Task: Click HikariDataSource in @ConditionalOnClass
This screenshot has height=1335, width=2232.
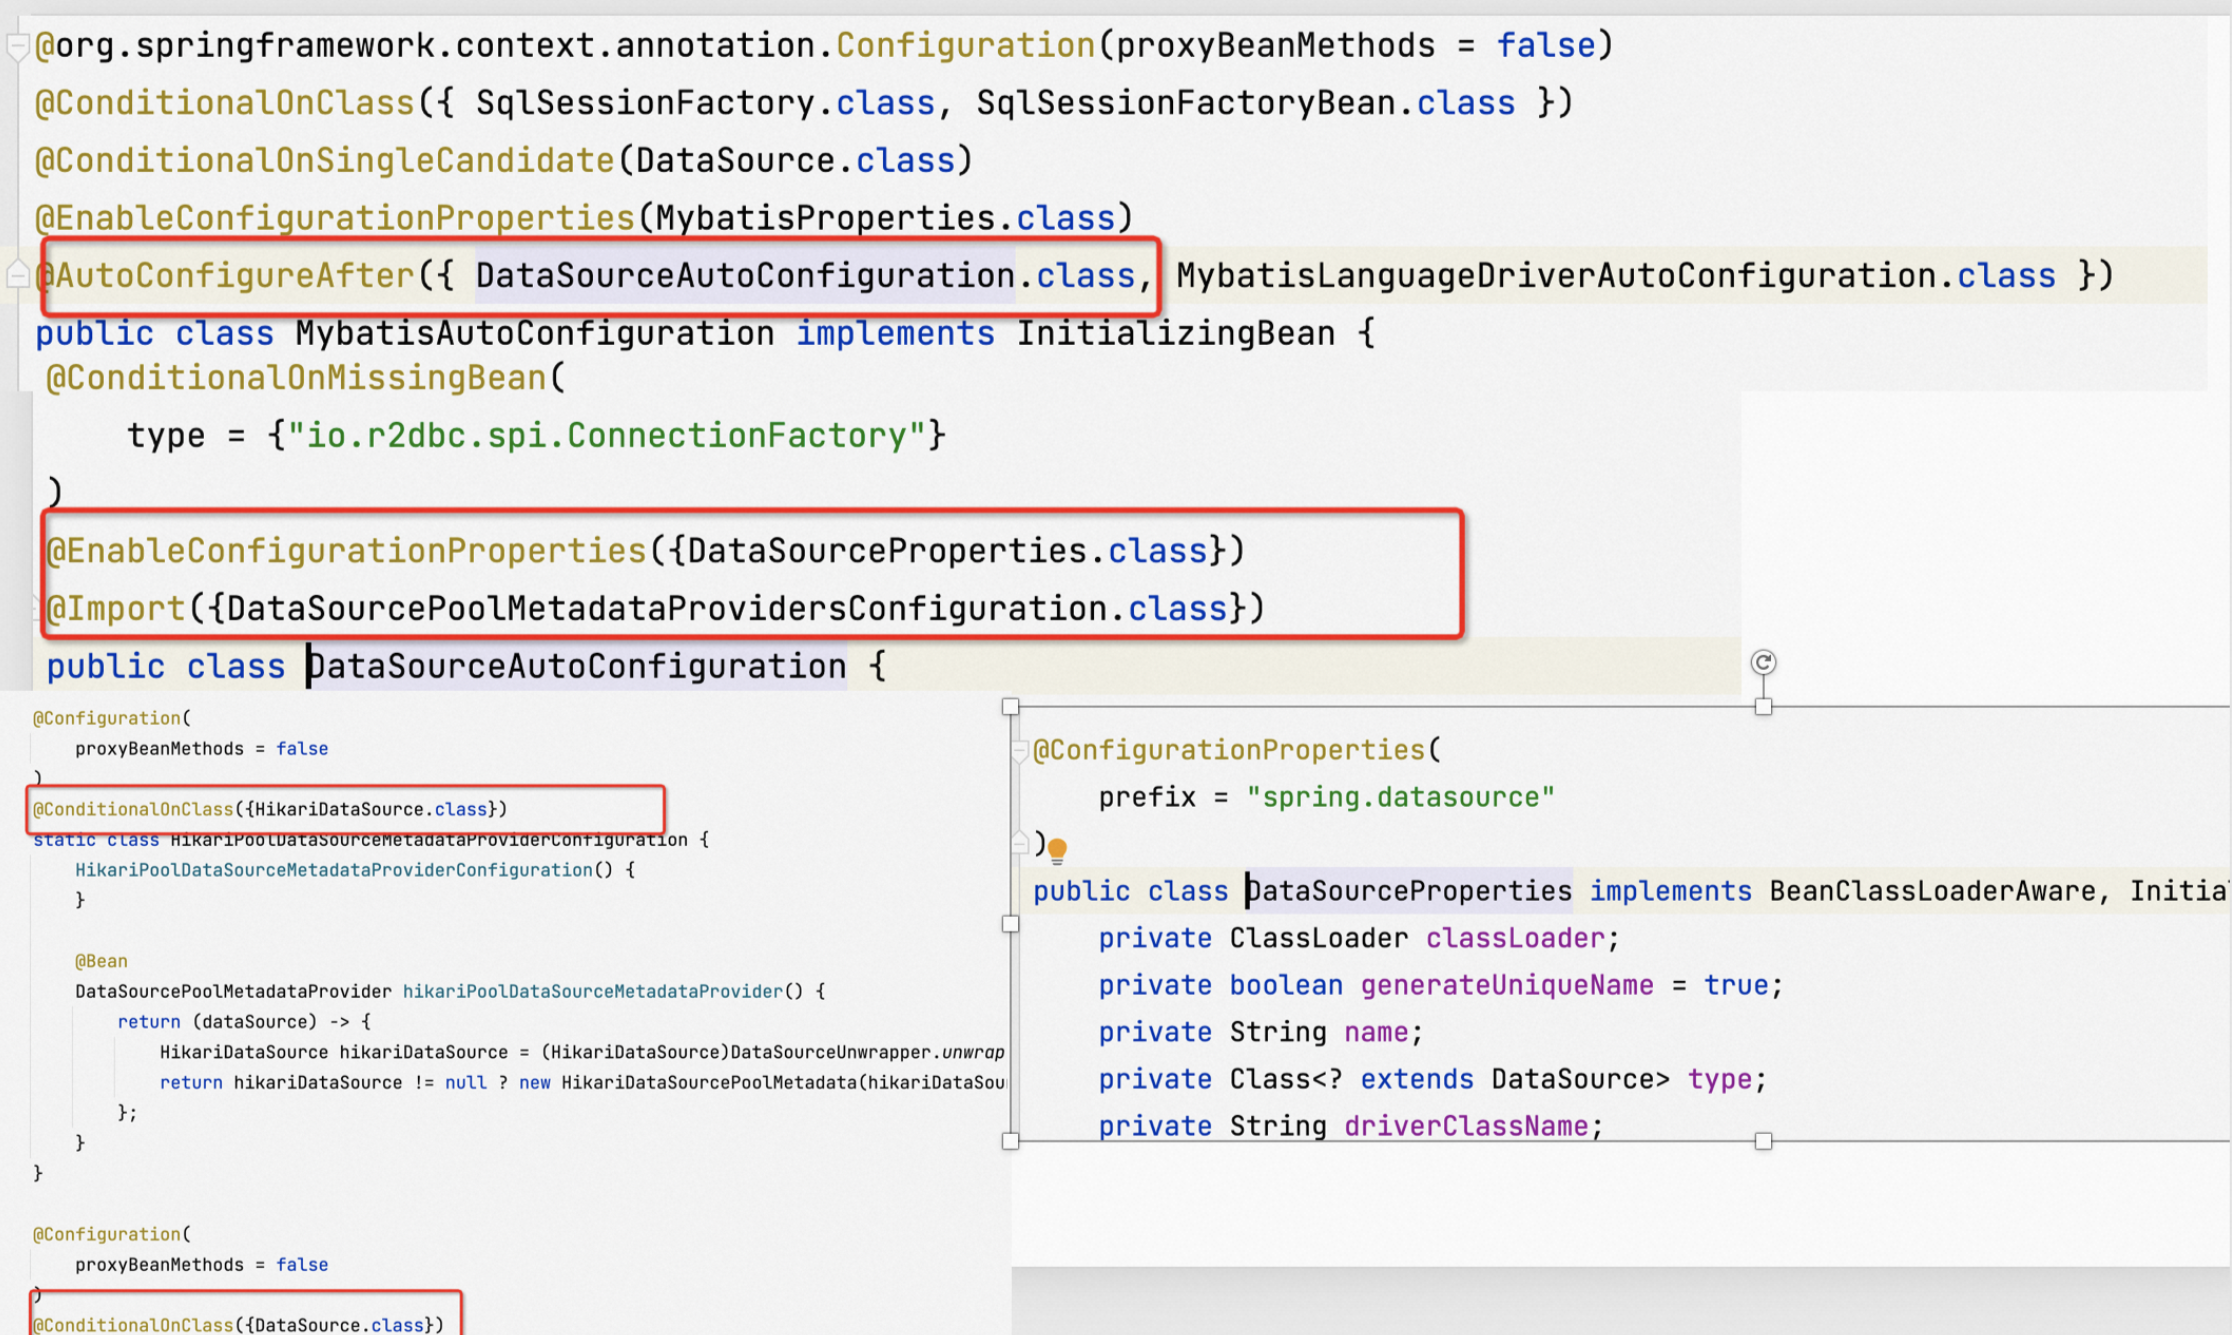Action: (339, 809)
